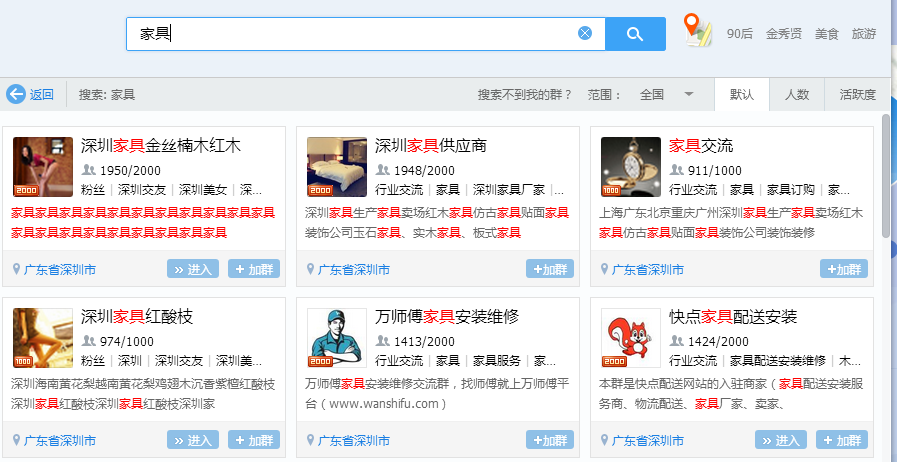Switch to the 活跃度 sort tab
The image size is (897, 462).
coord(857,94)
